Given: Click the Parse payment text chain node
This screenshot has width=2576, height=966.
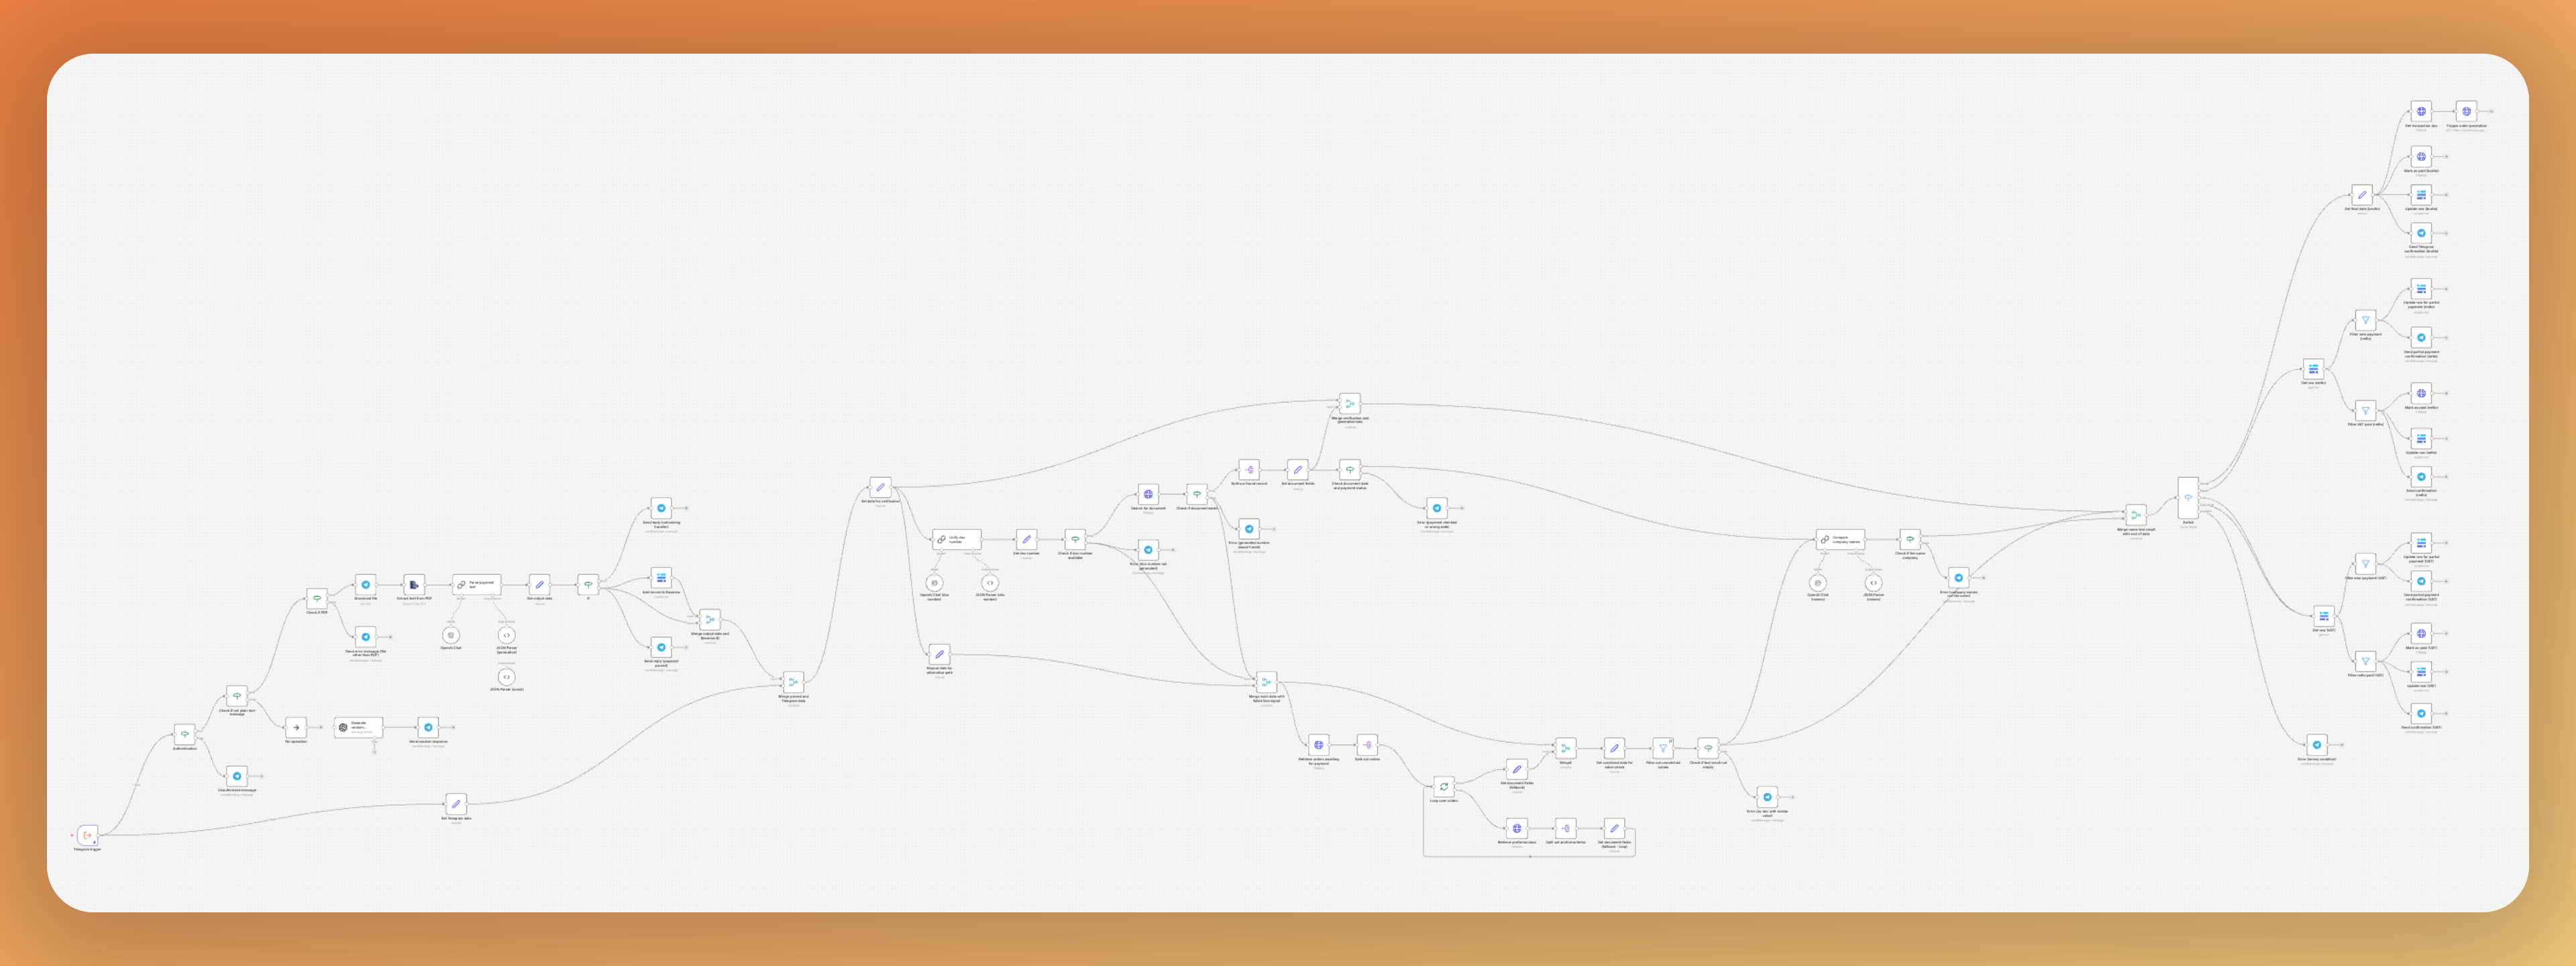Looking at the screenshot, I should click(477, 584).
